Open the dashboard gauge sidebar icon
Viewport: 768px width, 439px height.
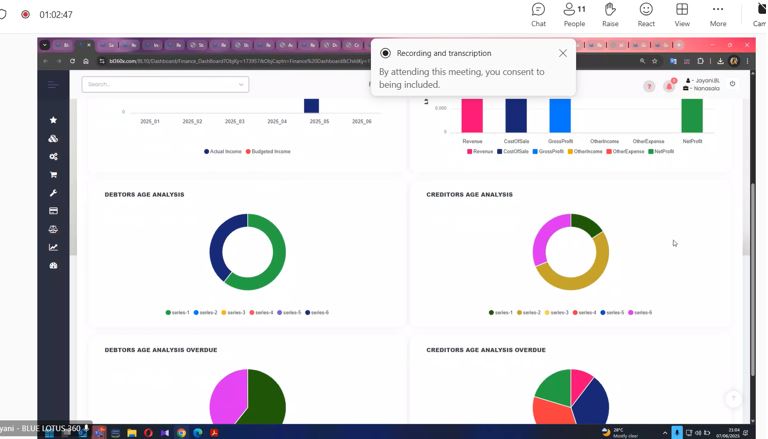coord(53,265)
